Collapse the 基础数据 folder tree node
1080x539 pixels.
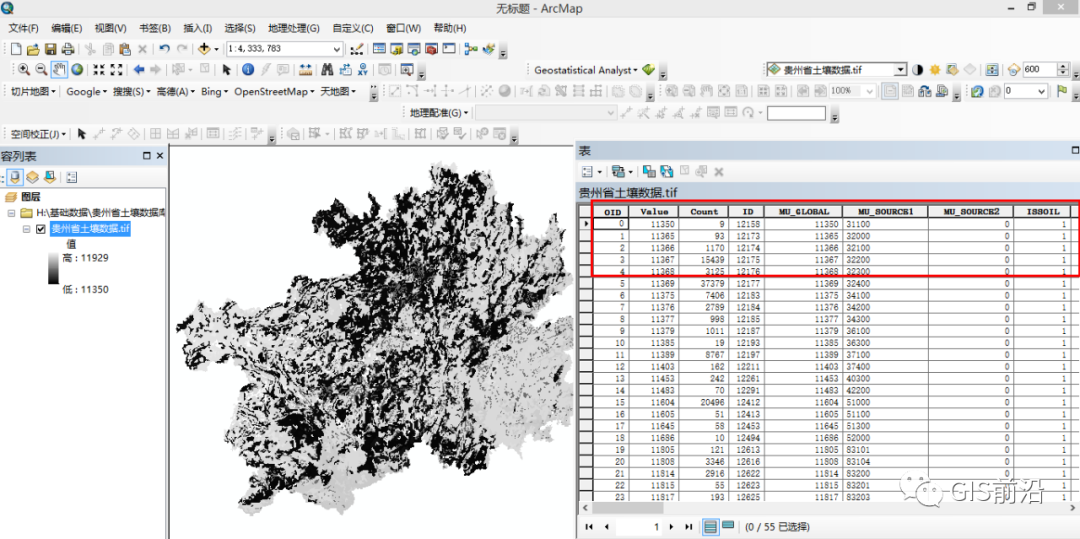pos(12,213)
